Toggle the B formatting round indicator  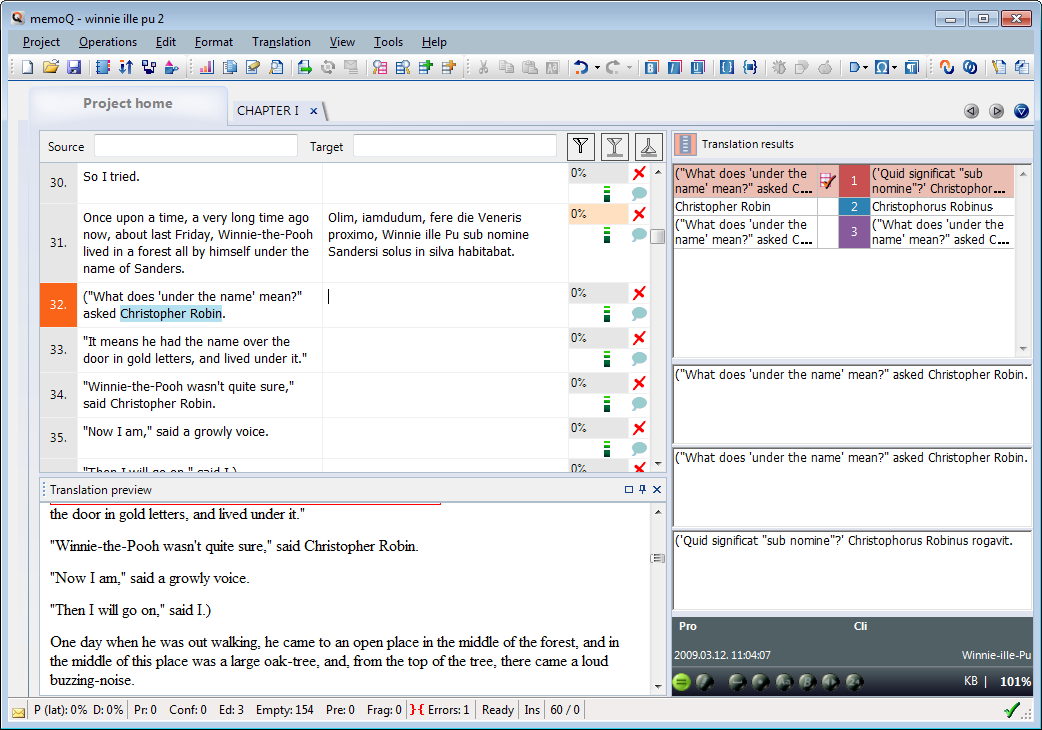(x=807, y=682)
